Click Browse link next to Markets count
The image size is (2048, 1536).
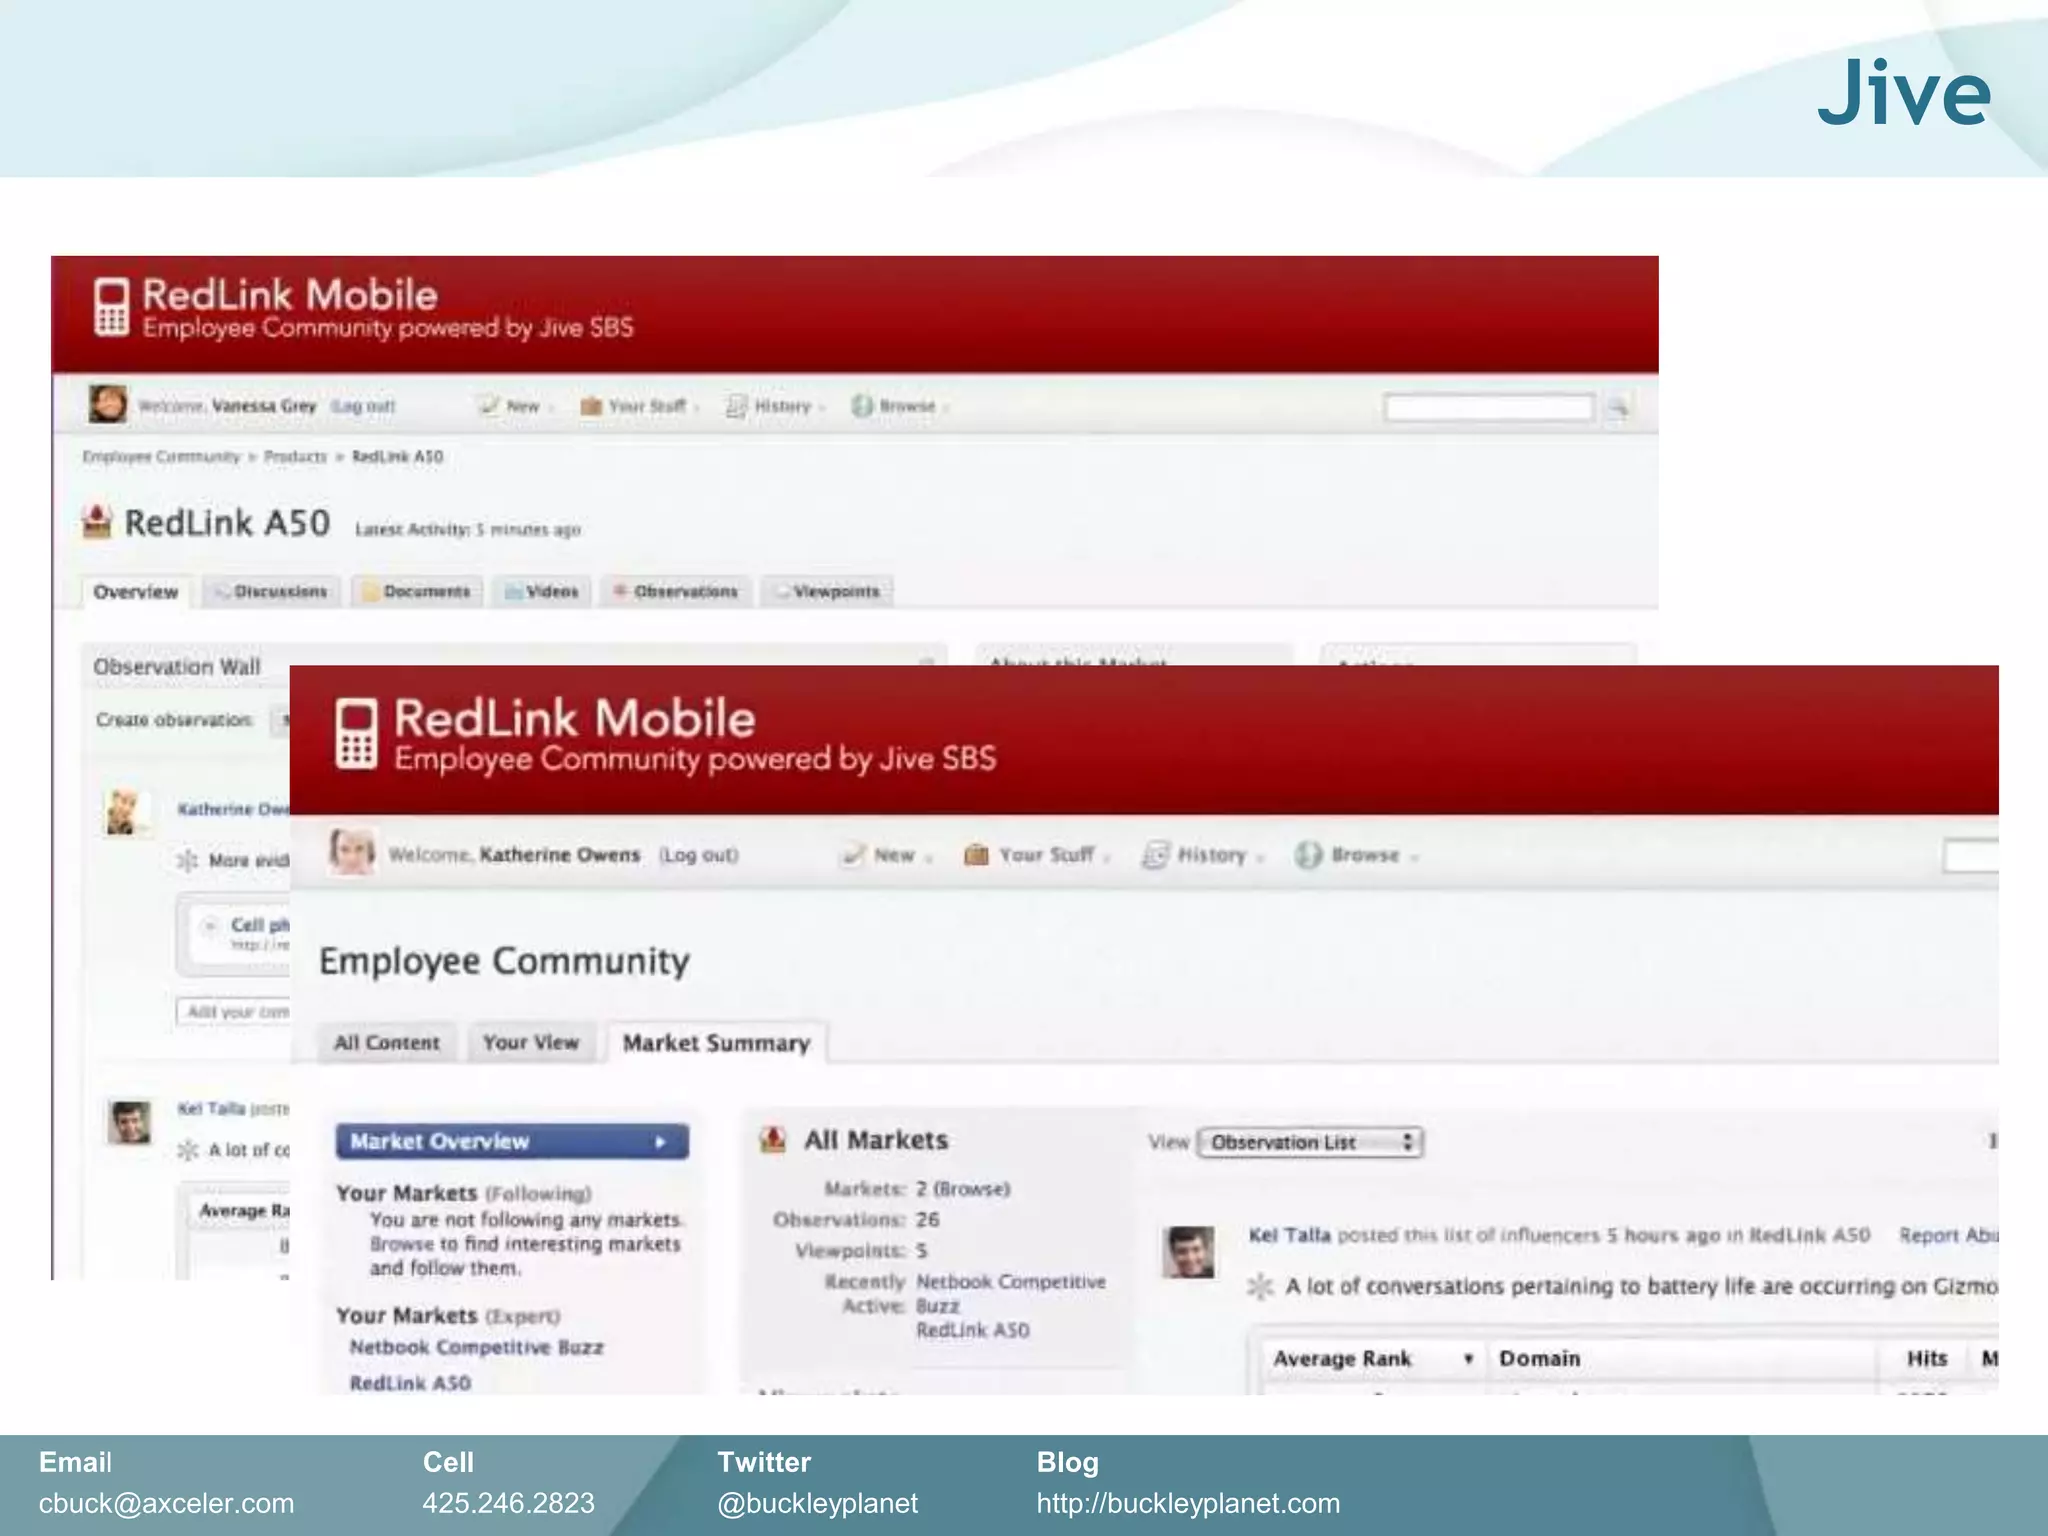coord(971,1189)
